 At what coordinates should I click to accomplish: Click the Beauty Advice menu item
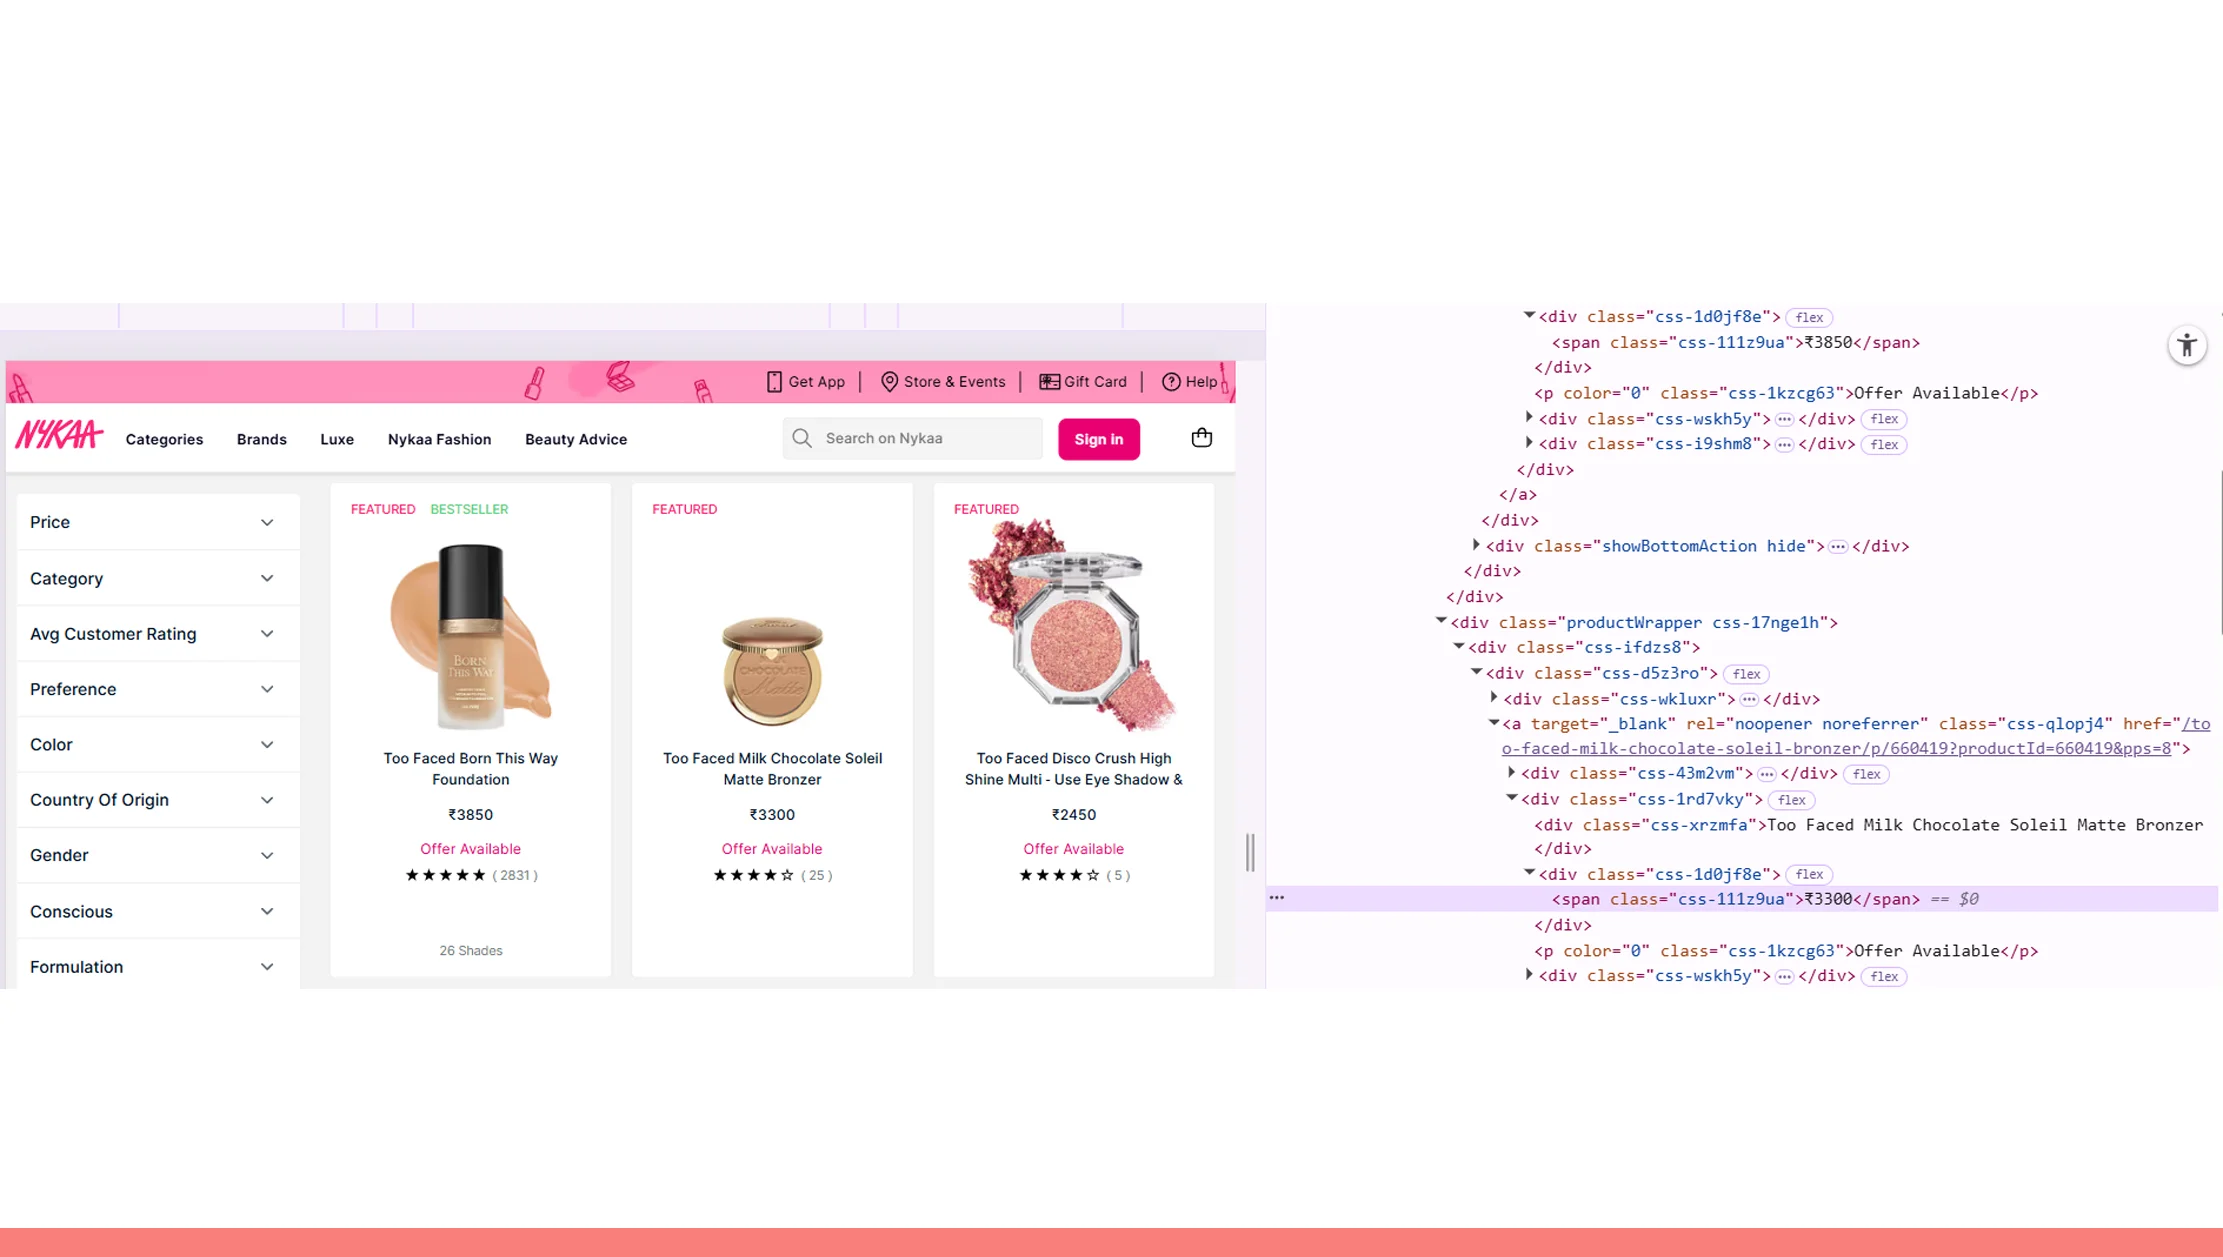(x=575, y=439)
